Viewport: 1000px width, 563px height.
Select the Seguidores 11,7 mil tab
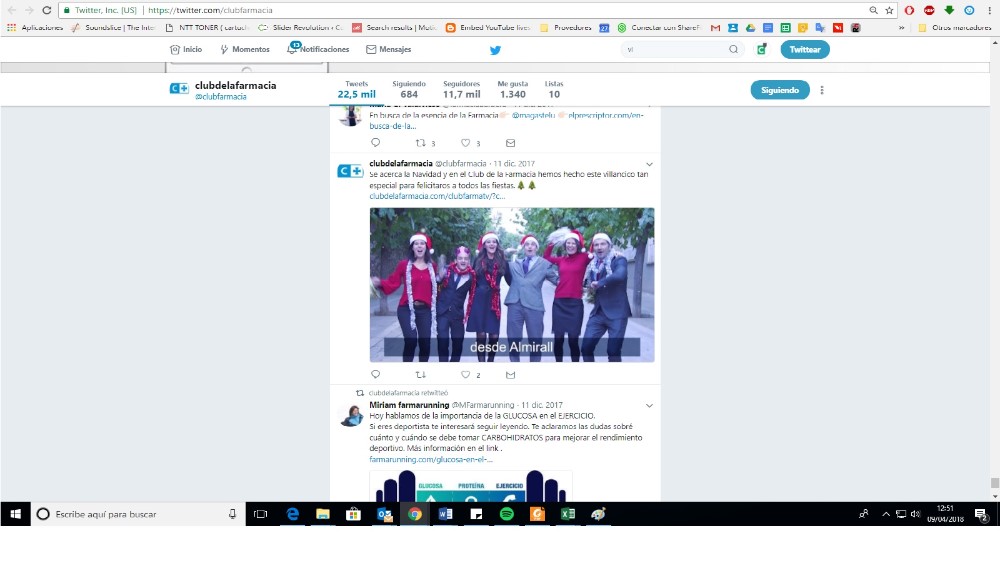point(462,90)
